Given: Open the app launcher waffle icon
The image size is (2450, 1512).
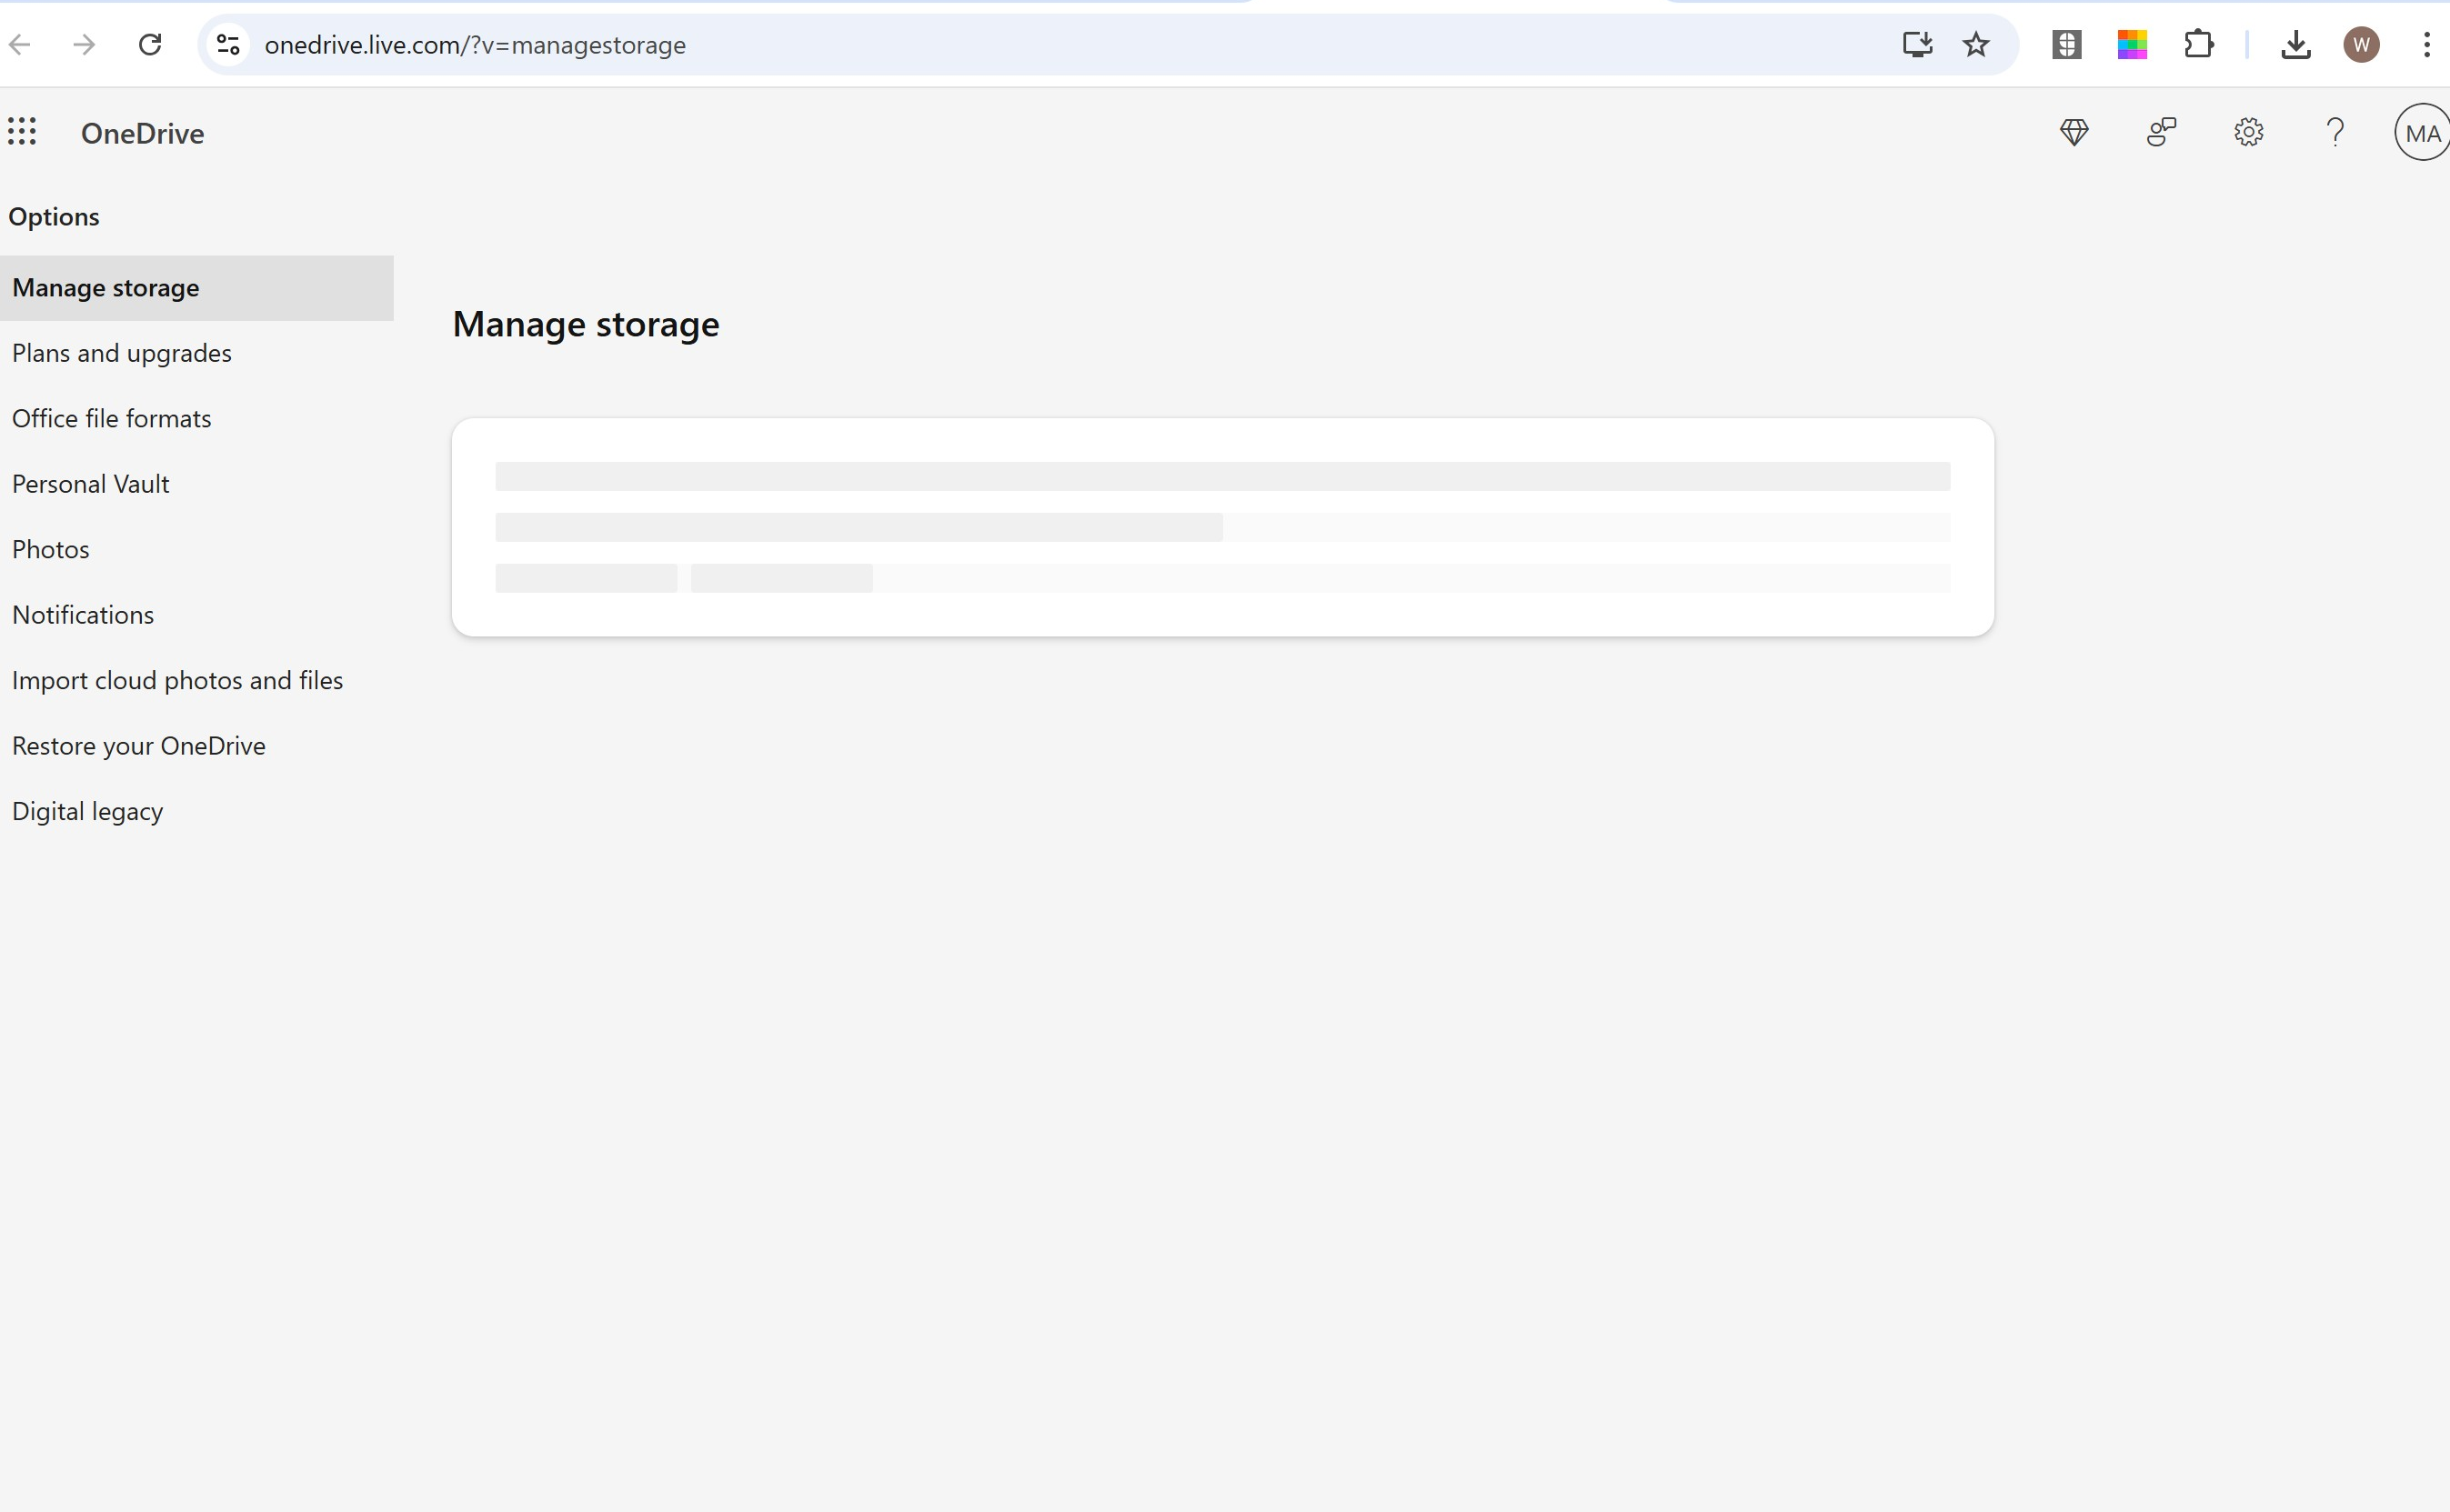Looking at the screenshot, I should tap(22, 132).
